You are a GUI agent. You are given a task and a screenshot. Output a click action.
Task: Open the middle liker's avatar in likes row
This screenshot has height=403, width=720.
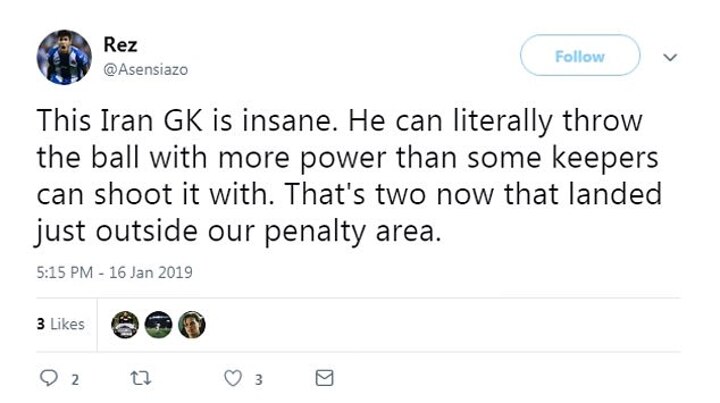(158, 325)
